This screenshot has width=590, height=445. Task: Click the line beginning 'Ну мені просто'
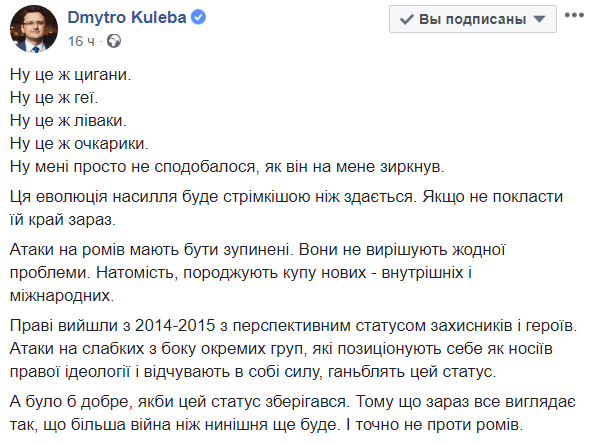227,166
